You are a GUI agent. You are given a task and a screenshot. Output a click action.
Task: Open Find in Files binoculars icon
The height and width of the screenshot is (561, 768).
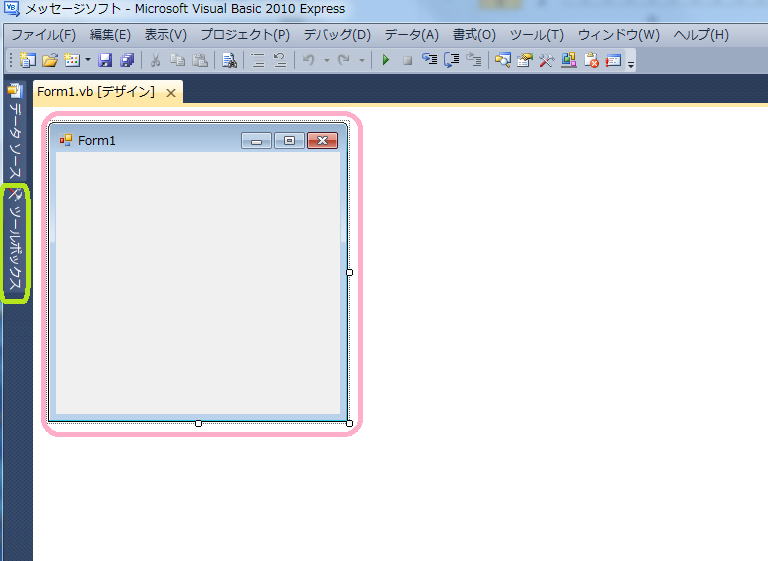tap(229, 60)
